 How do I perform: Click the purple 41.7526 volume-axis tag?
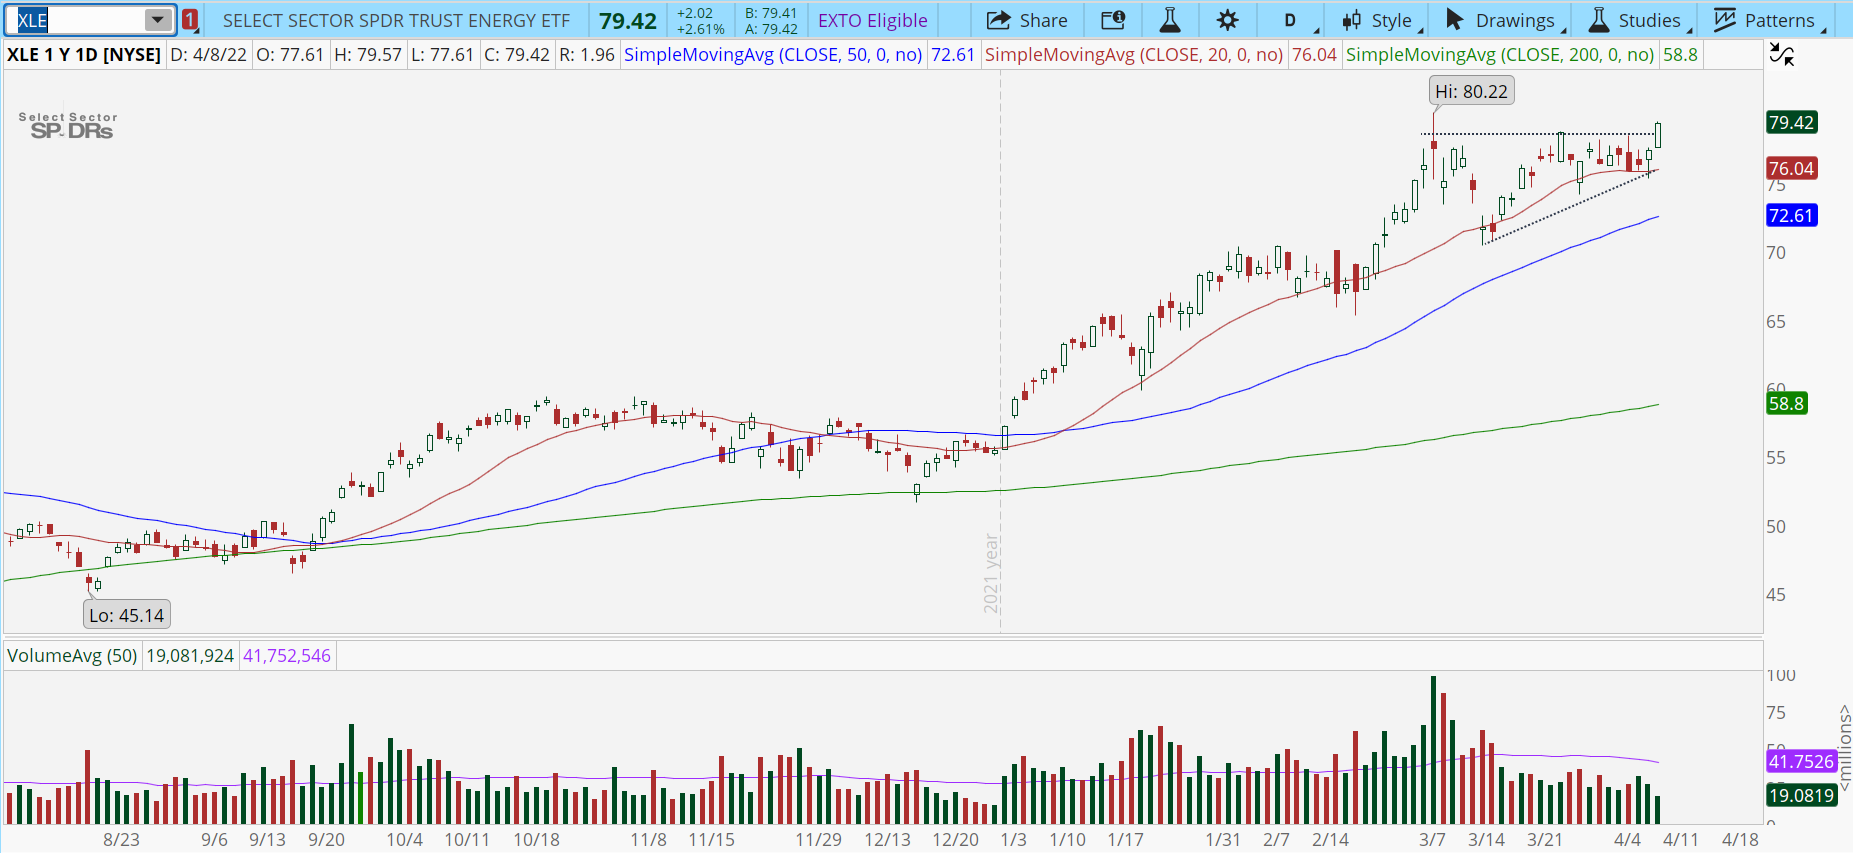tap(1801, 762)
